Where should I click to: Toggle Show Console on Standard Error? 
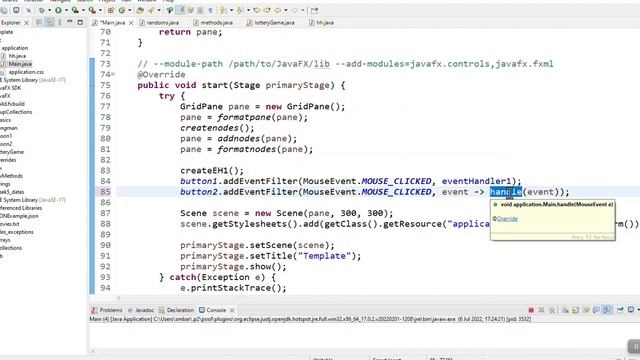click(607, 310)
